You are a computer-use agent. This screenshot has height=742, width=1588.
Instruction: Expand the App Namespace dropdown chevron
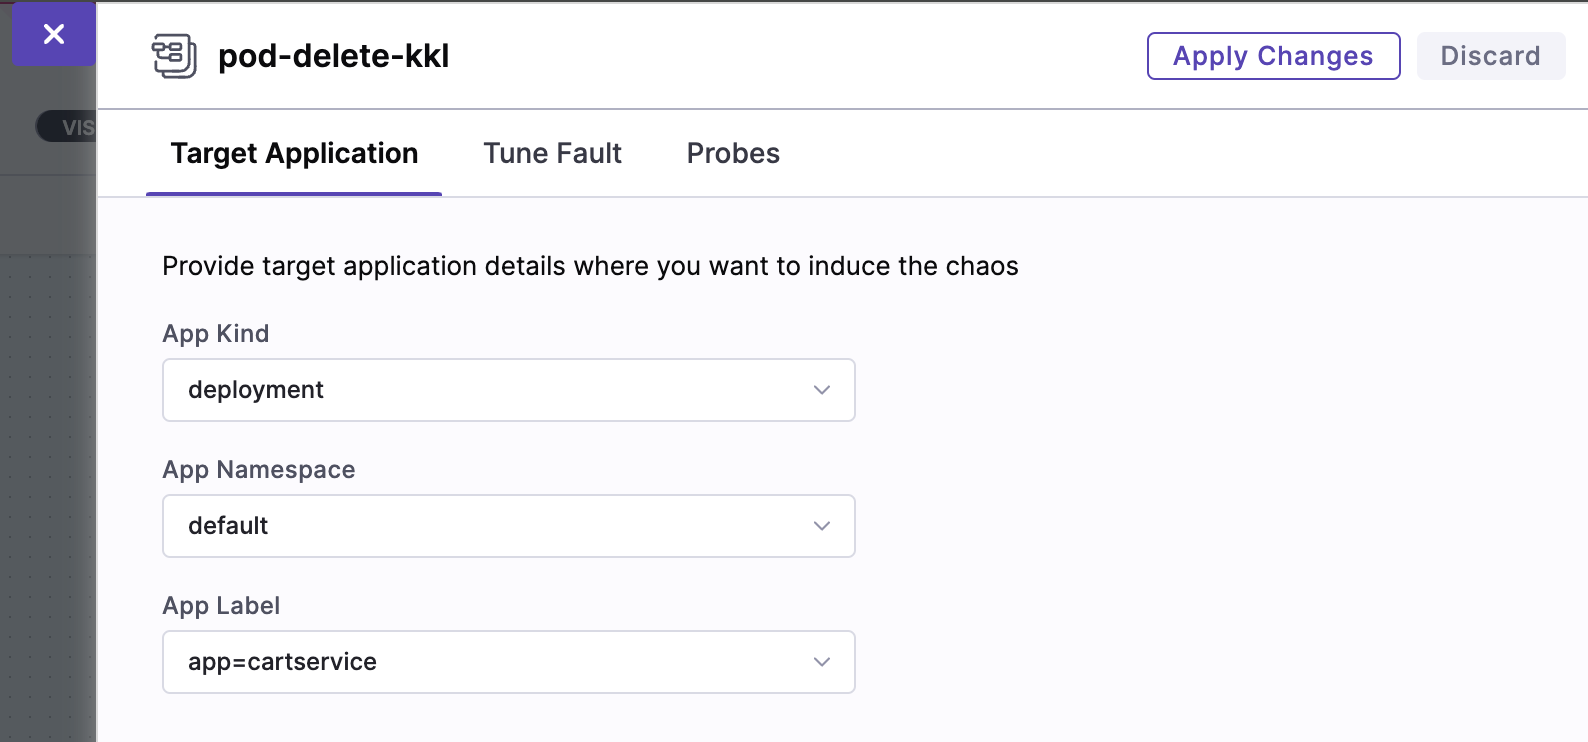click(822, 526)
